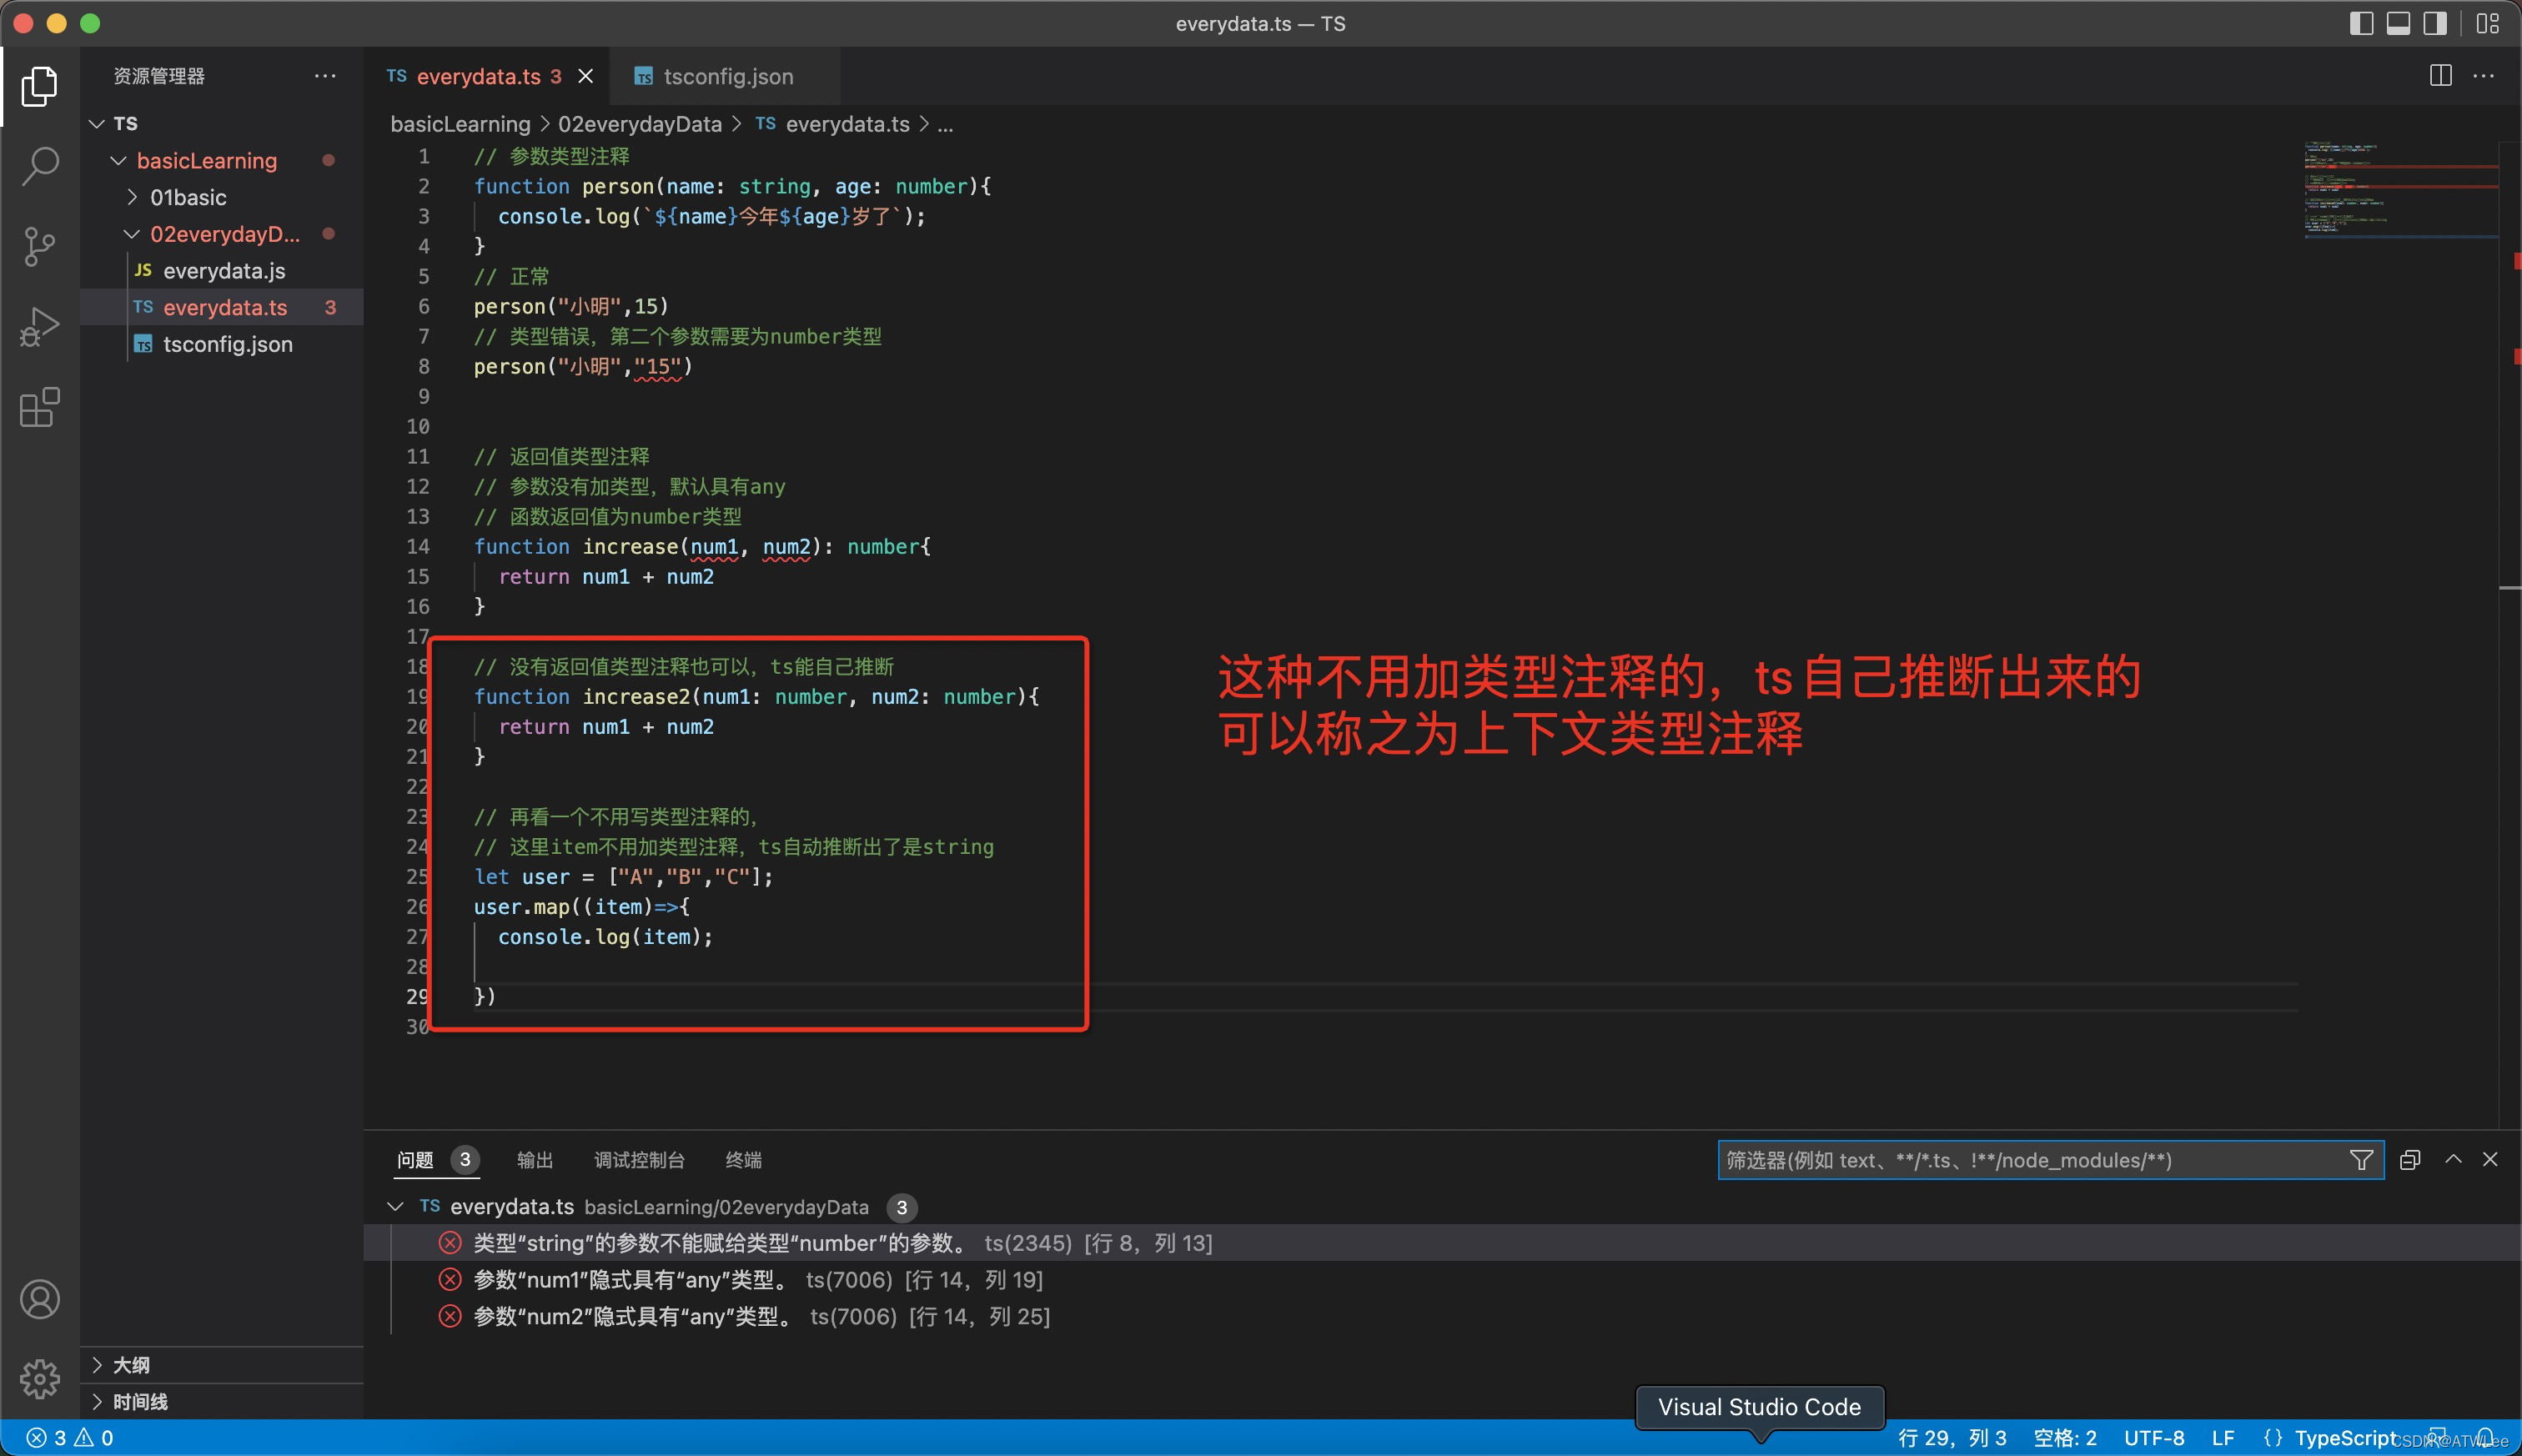Expand the 时间线 timeline section

(97, 1402)
